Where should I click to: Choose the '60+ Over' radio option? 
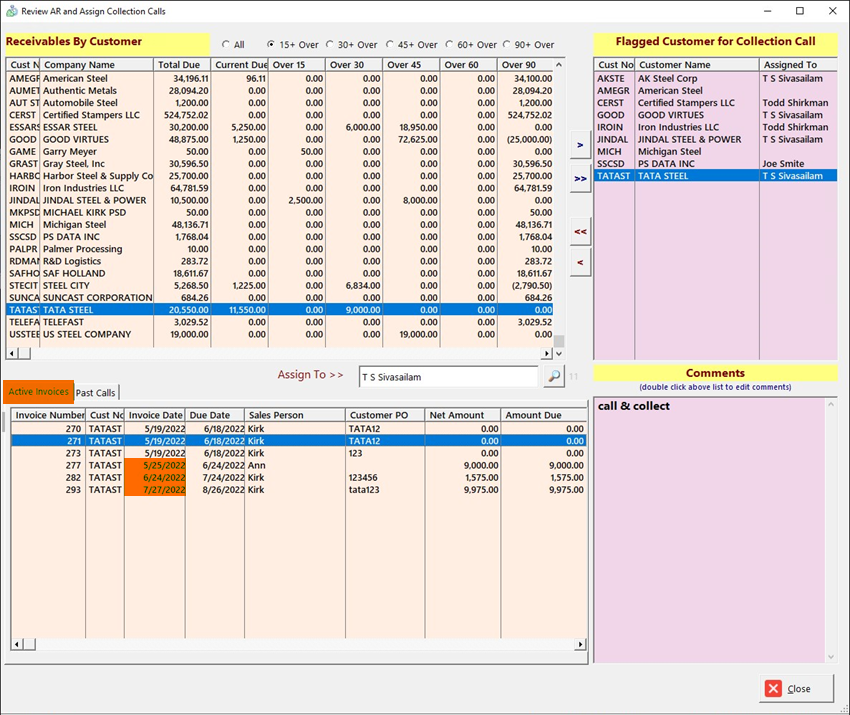451,45
